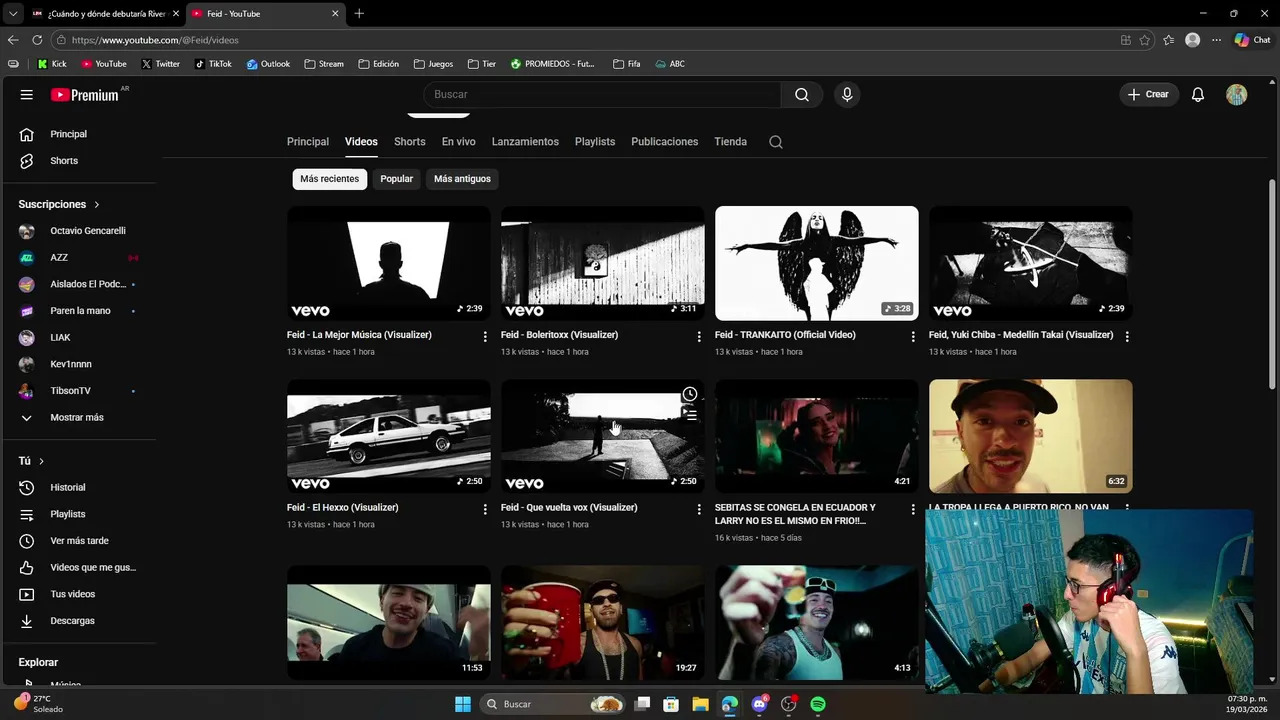
Task: Filter videos by Popular
Action: pos(396,179)
